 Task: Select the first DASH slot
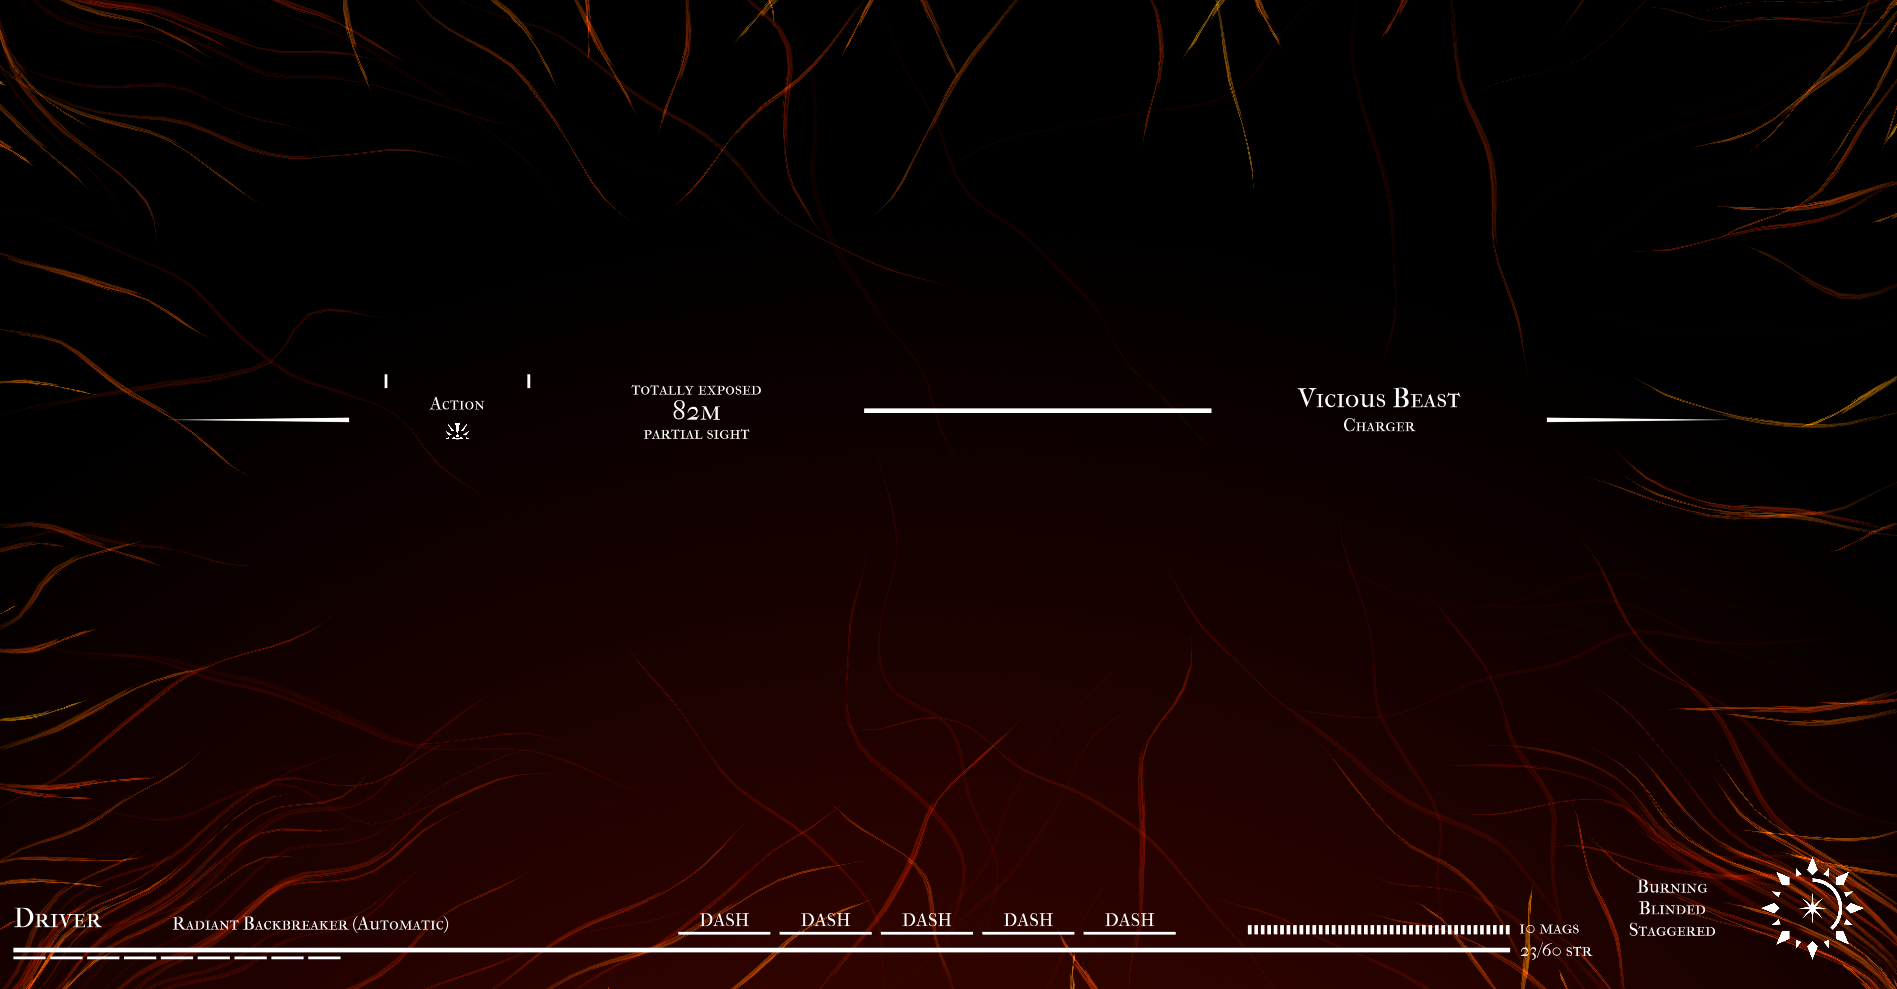pyautogui.click(x=724, y=920)
